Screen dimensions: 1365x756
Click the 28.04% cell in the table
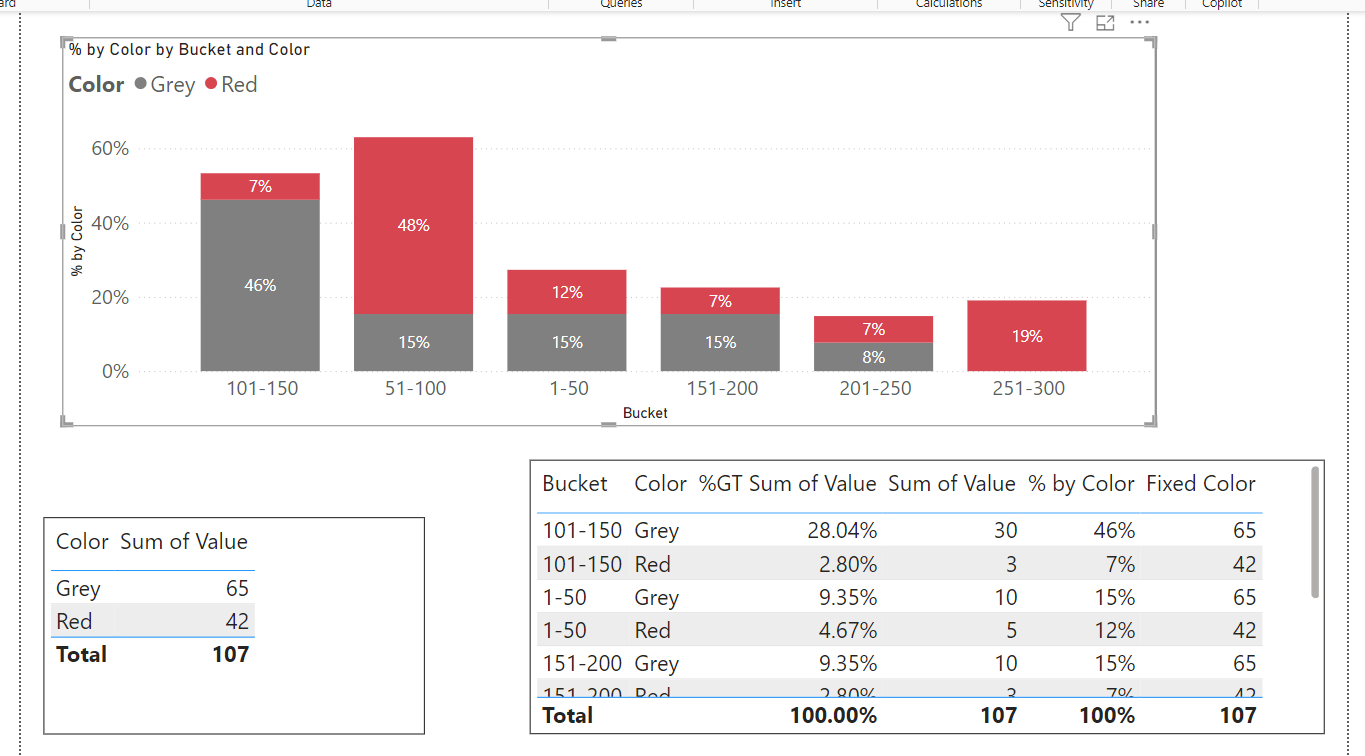click(842, 531)
